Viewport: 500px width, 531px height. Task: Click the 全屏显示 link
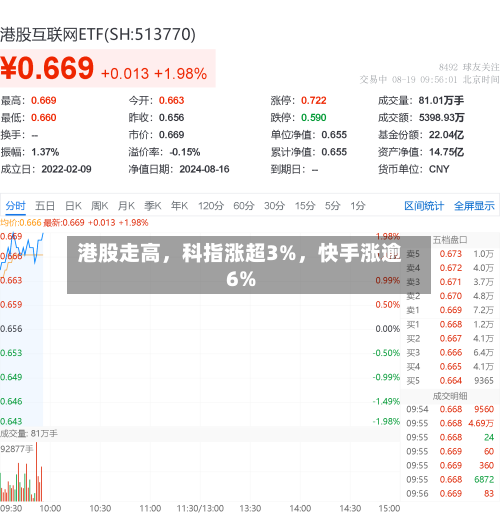tap(474, 206)
